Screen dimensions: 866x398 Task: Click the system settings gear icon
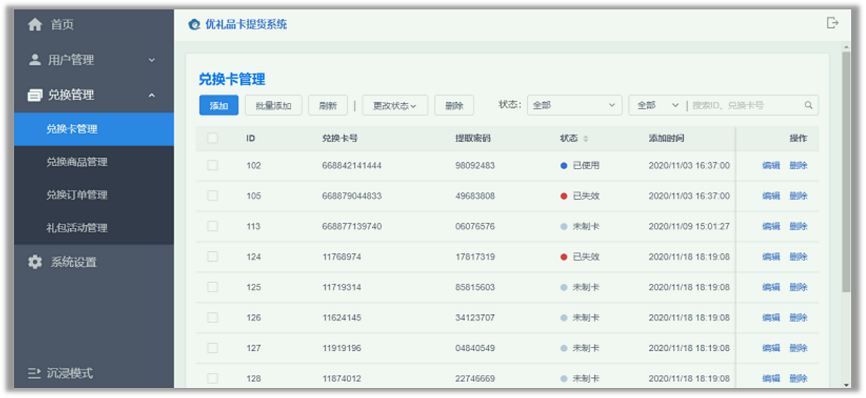tap(35, 262)
